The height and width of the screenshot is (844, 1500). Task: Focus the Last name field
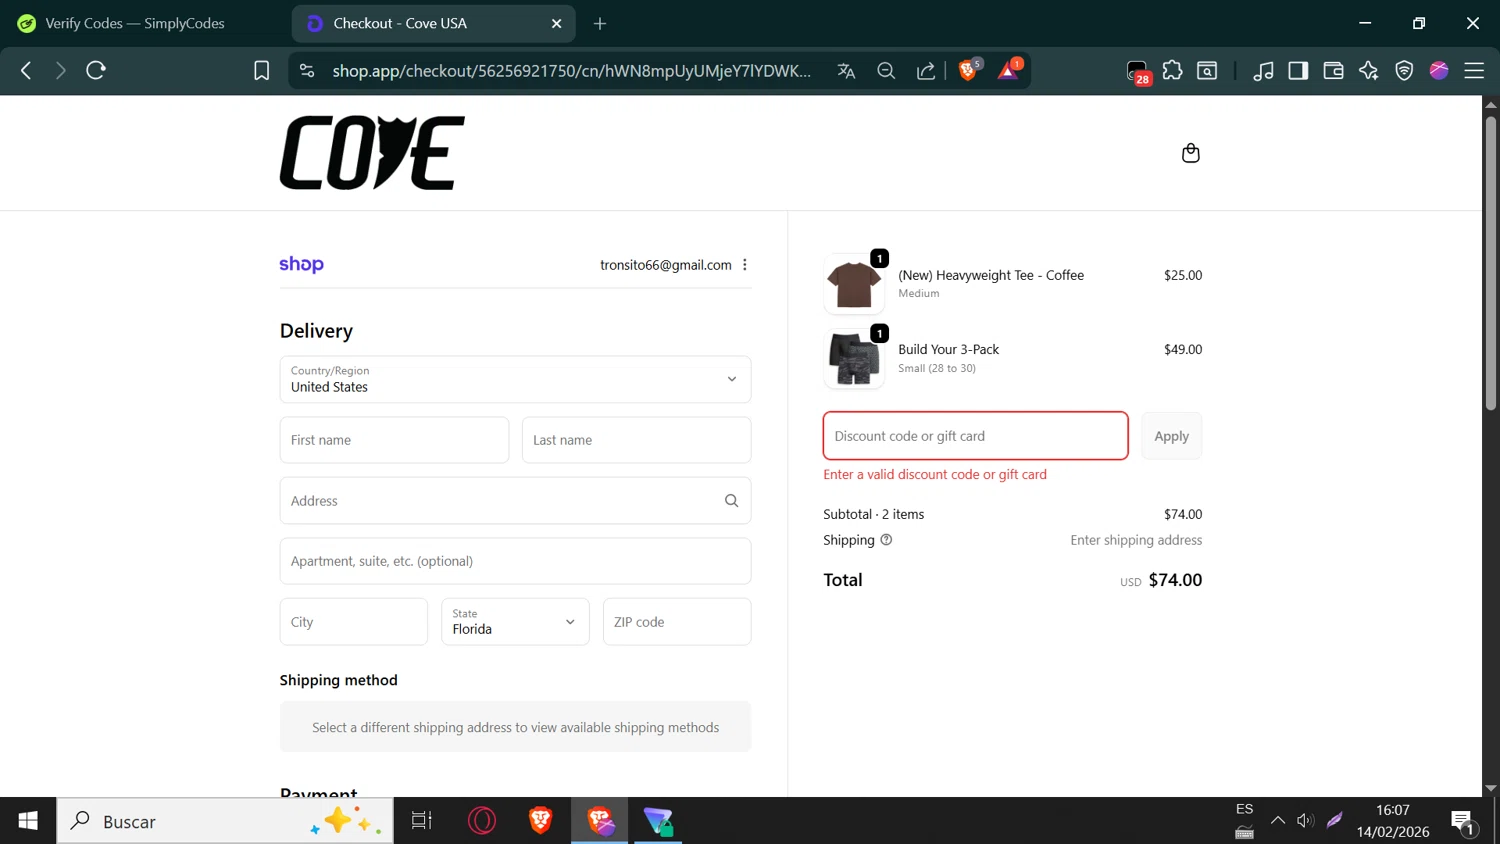click(x=636, y=440)
